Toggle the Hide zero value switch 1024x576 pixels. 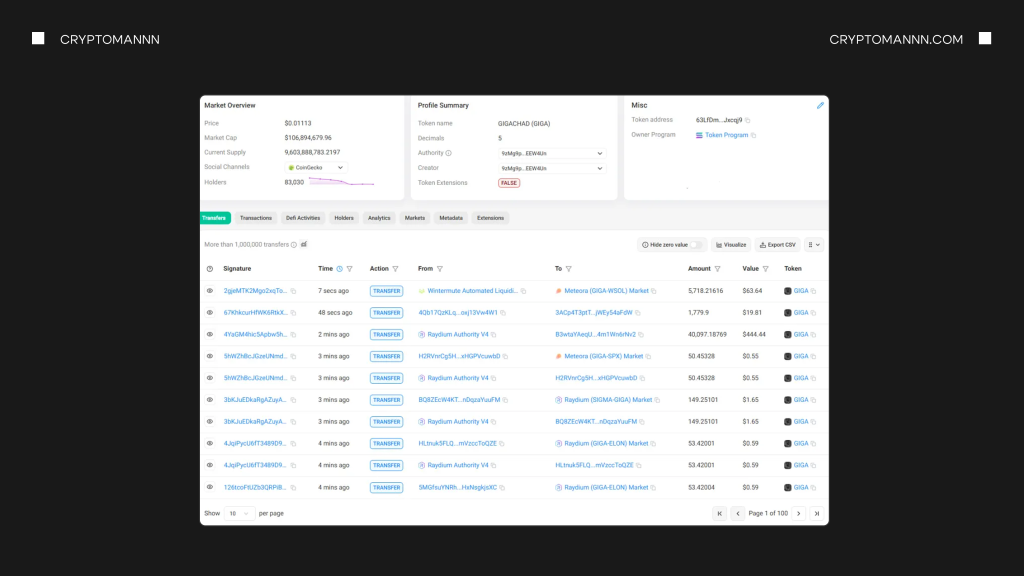(x=697, y=244)
